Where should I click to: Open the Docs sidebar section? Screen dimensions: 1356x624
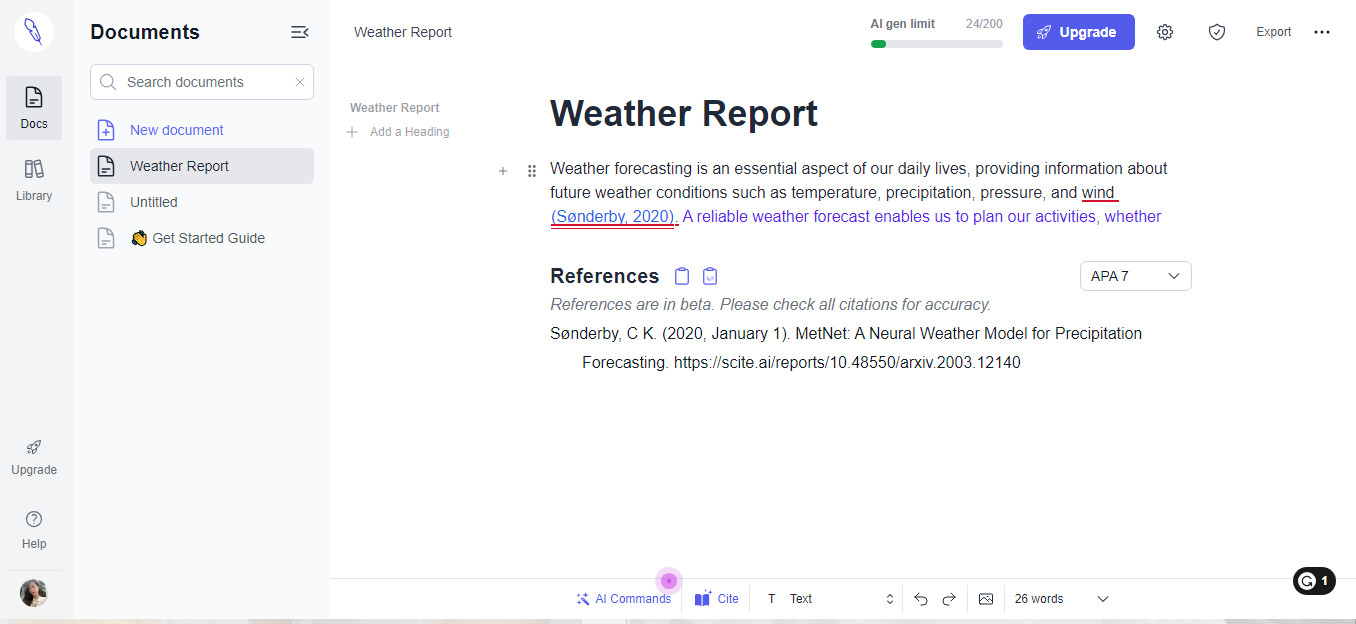click(34, 108)
